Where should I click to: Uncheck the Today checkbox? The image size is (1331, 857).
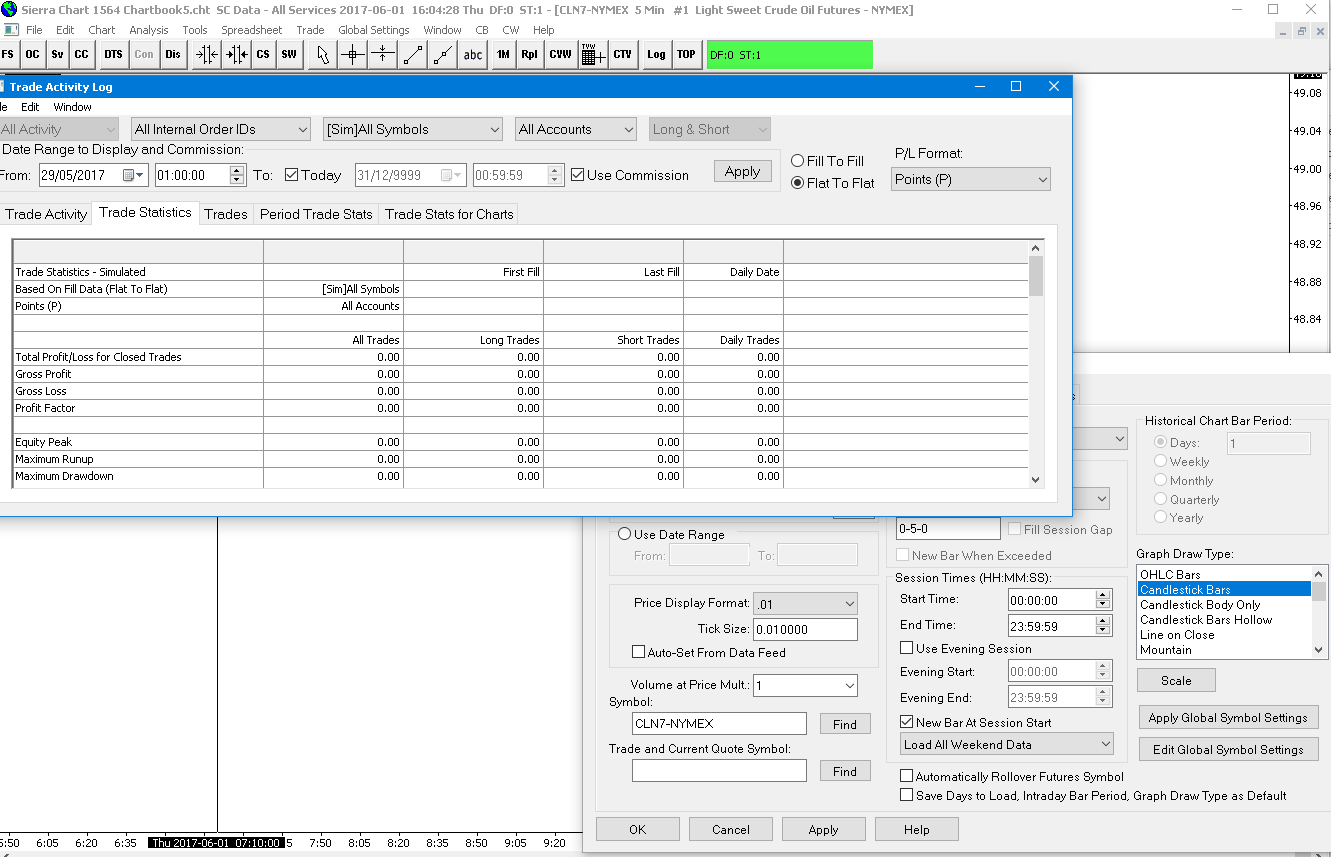[x=292, y=175]
